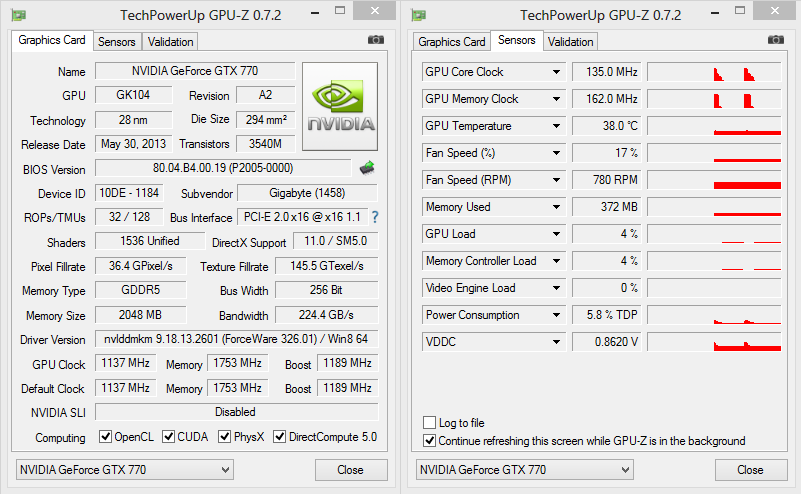The image size is (801, 494).
Task: Open the Fan Speed (RPM) sensor dropdown
Action: [556, 180]
